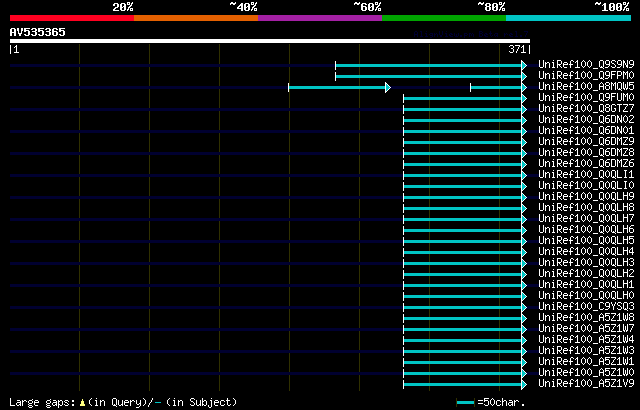Open the UniRef100_Q0QLH3 entry
The width and height of the screenshot is (640, 410).
pyautogui.click(x=586, y=262)
